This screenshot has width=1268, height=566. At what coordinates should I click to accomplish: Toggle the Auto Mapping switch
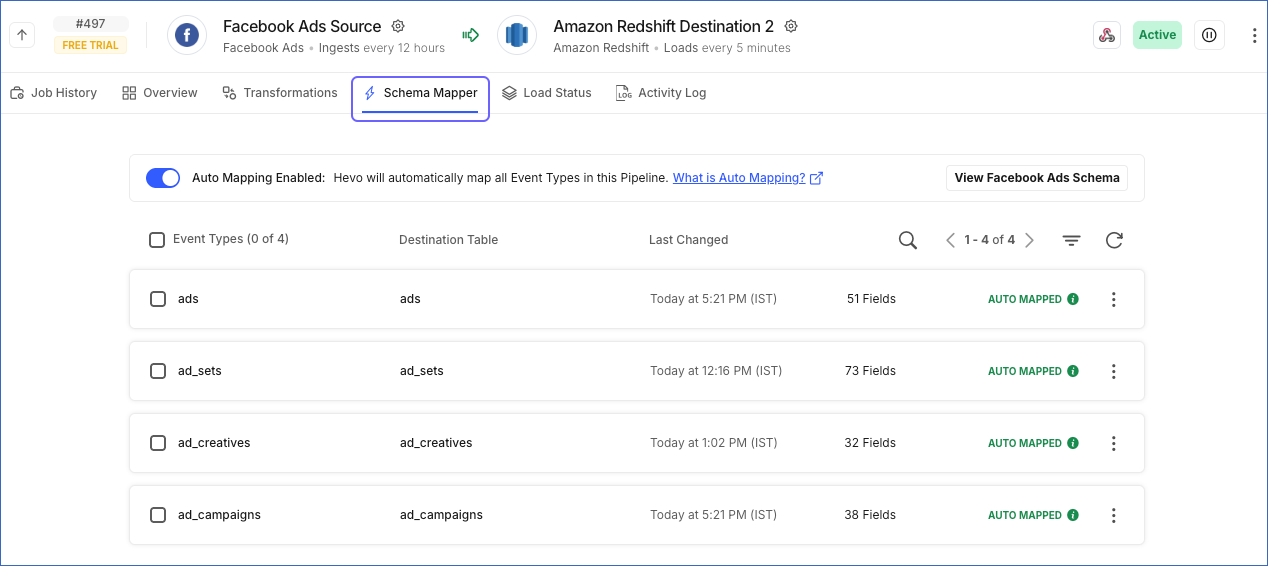[163, 178]
